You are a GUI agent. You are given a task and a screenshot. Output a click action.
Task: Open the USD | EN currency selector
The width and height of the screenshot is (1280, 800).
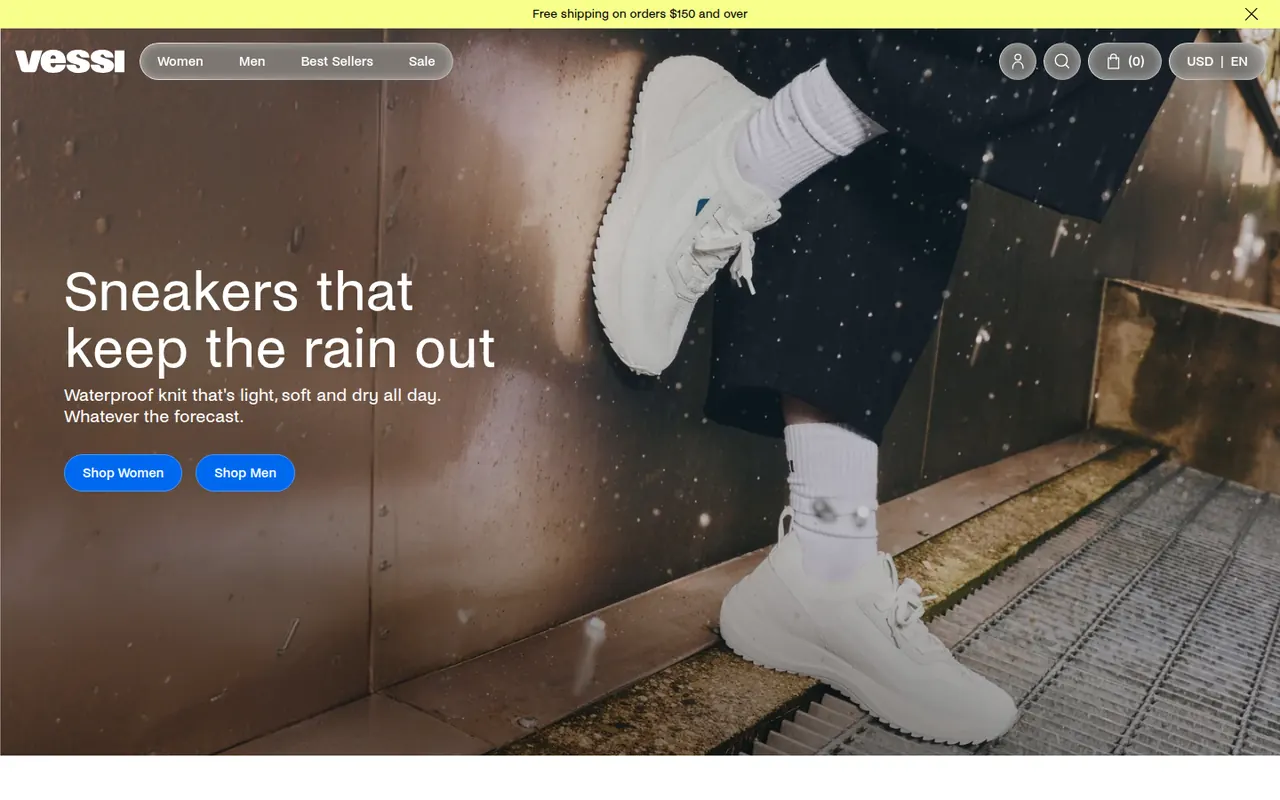1217,61
